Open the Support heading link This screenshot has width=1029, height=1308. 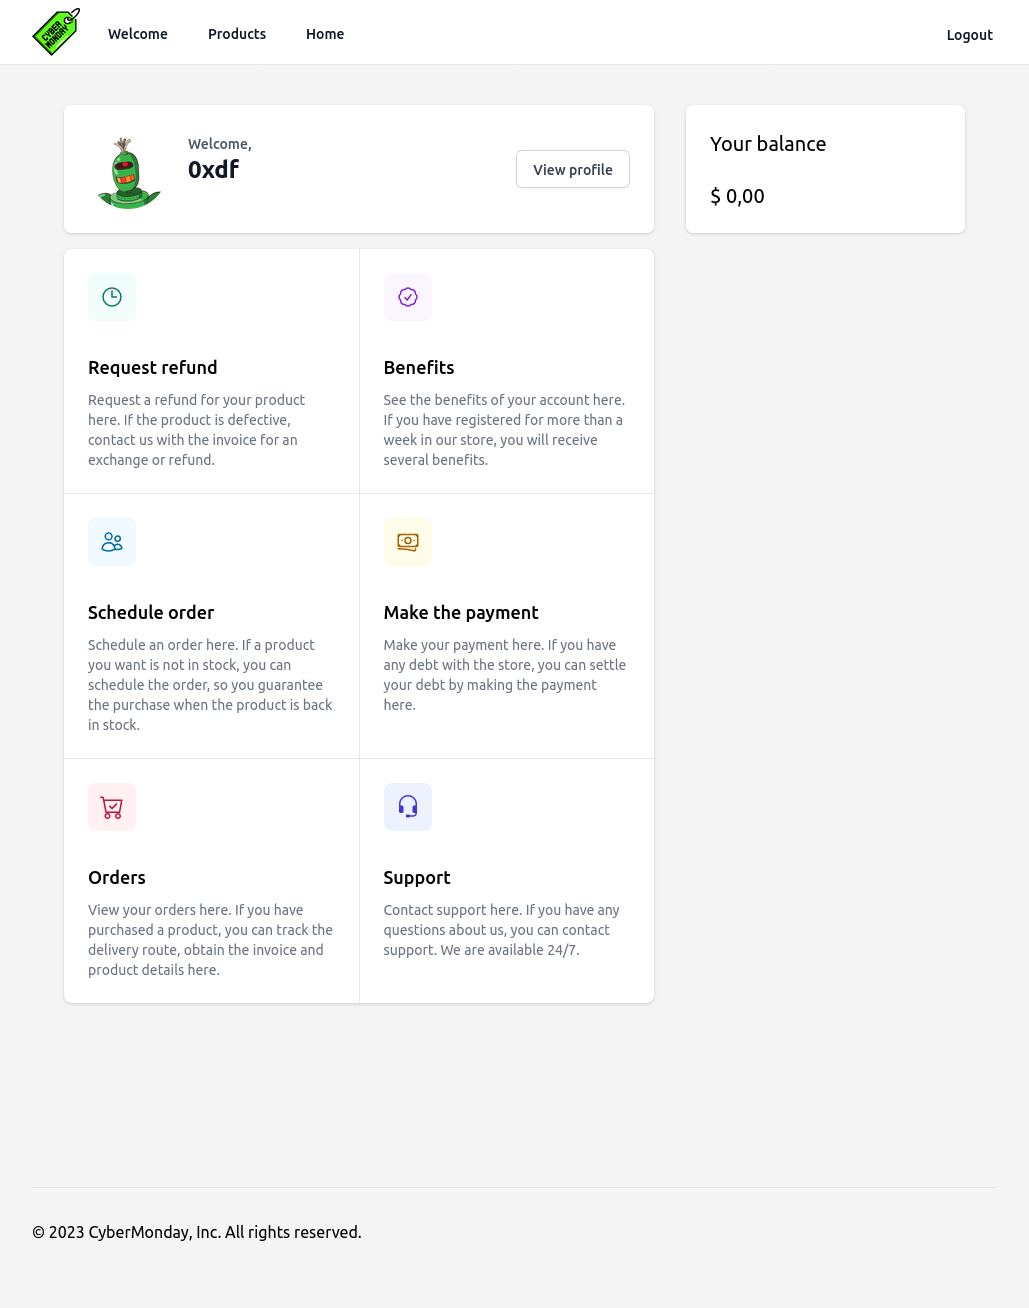tap(417, 878)
